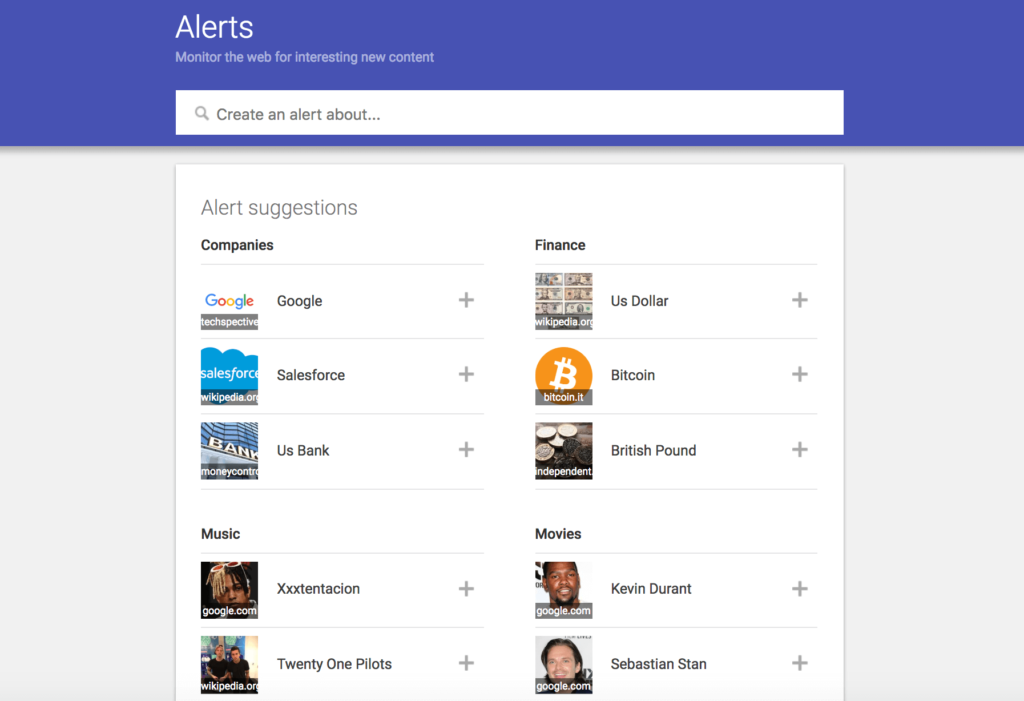
Task: Add an alert for Us Dollar
Action: click(x=799, y=301)
